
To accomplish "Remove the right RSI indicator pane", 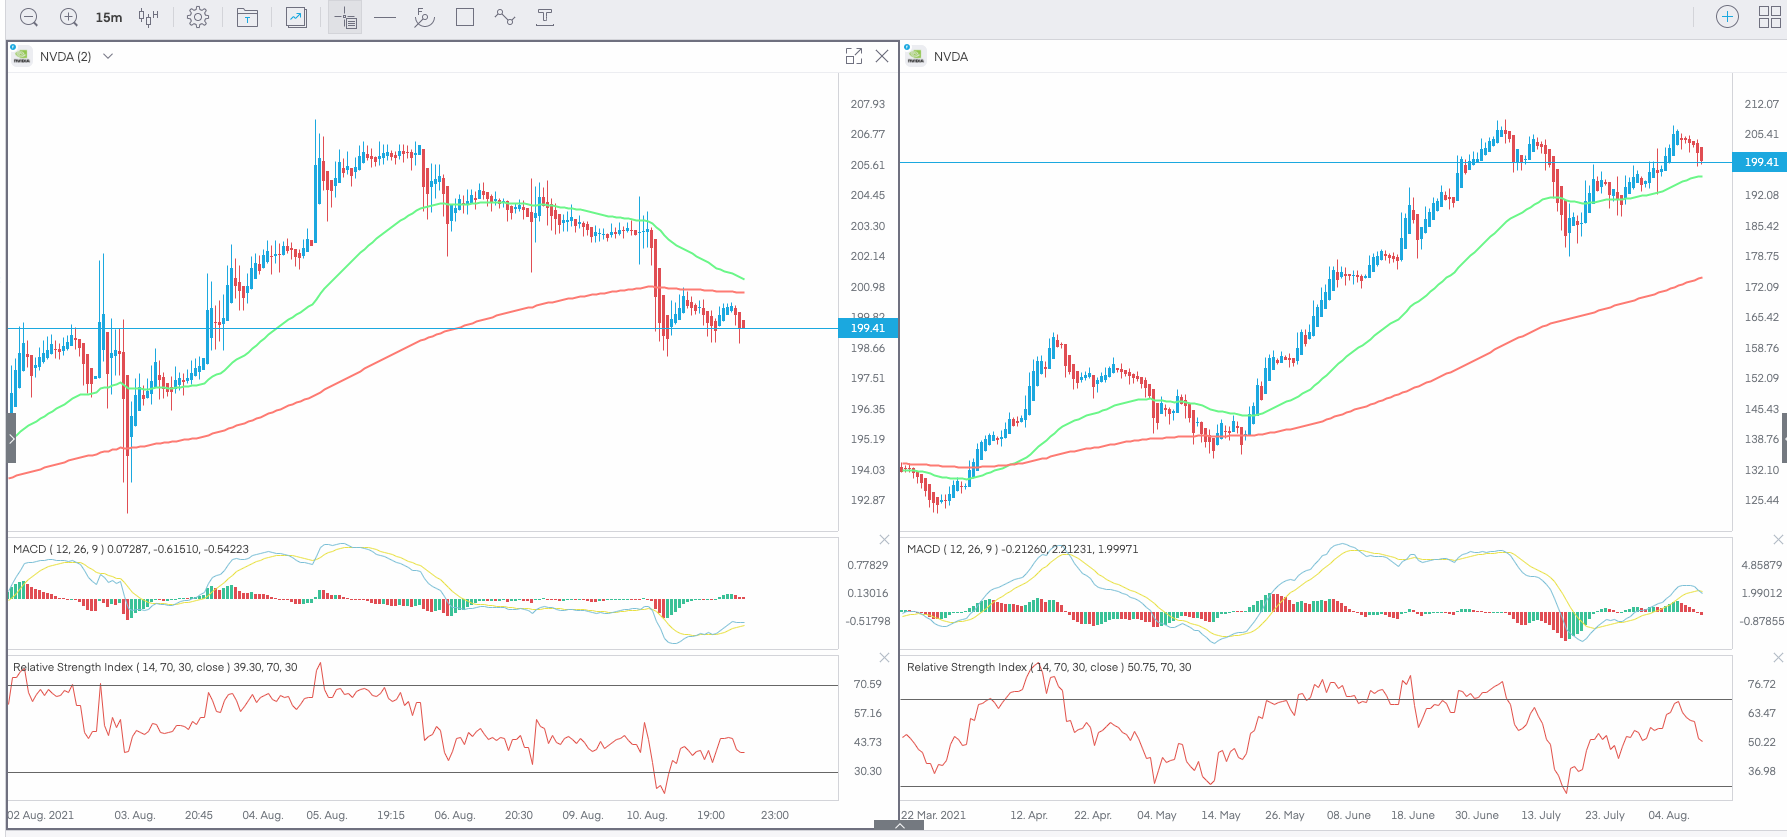I will coord(1778,657).
